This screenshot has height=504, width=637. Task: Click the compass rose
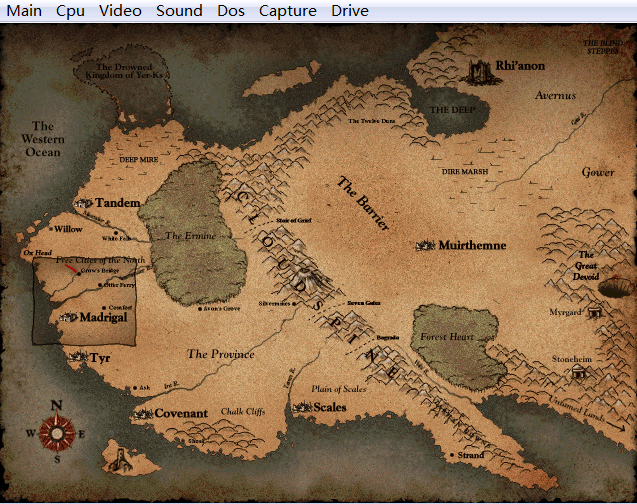[56, 433]
